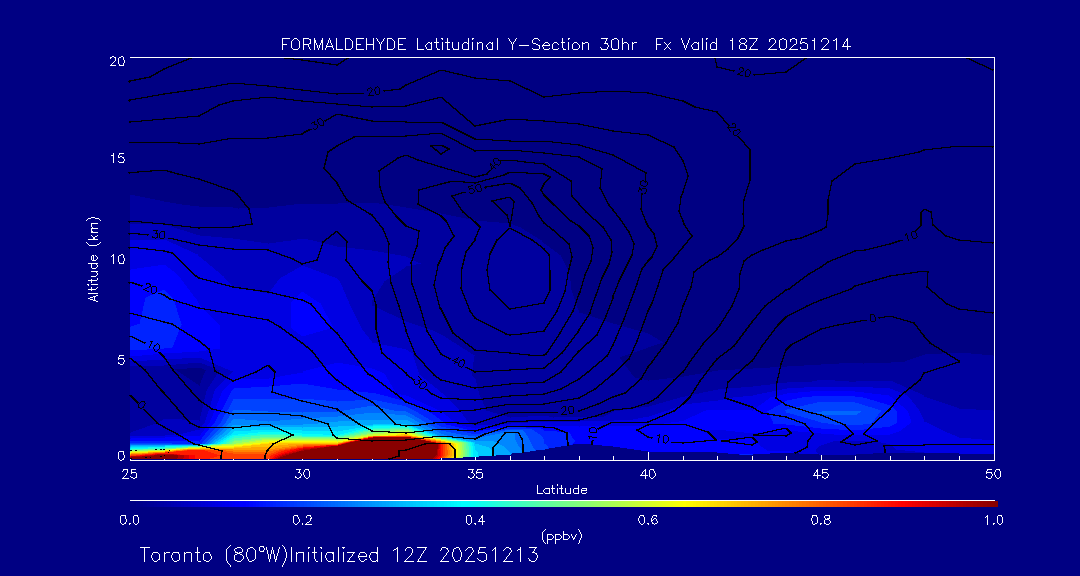Select latitude axis tick label 25
This screenshot has height=576, width=1080.
[x=129, y=473]
